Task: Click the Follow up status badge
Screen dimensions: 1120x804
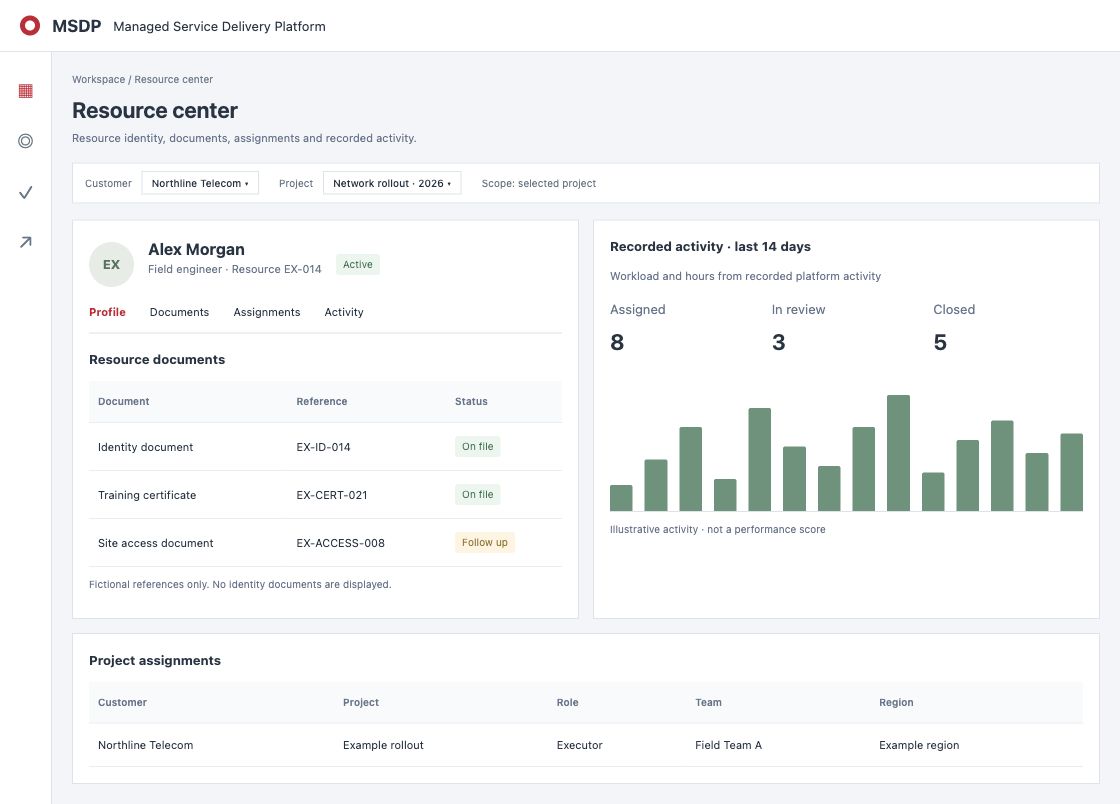Action: click(x=484, y=542)
